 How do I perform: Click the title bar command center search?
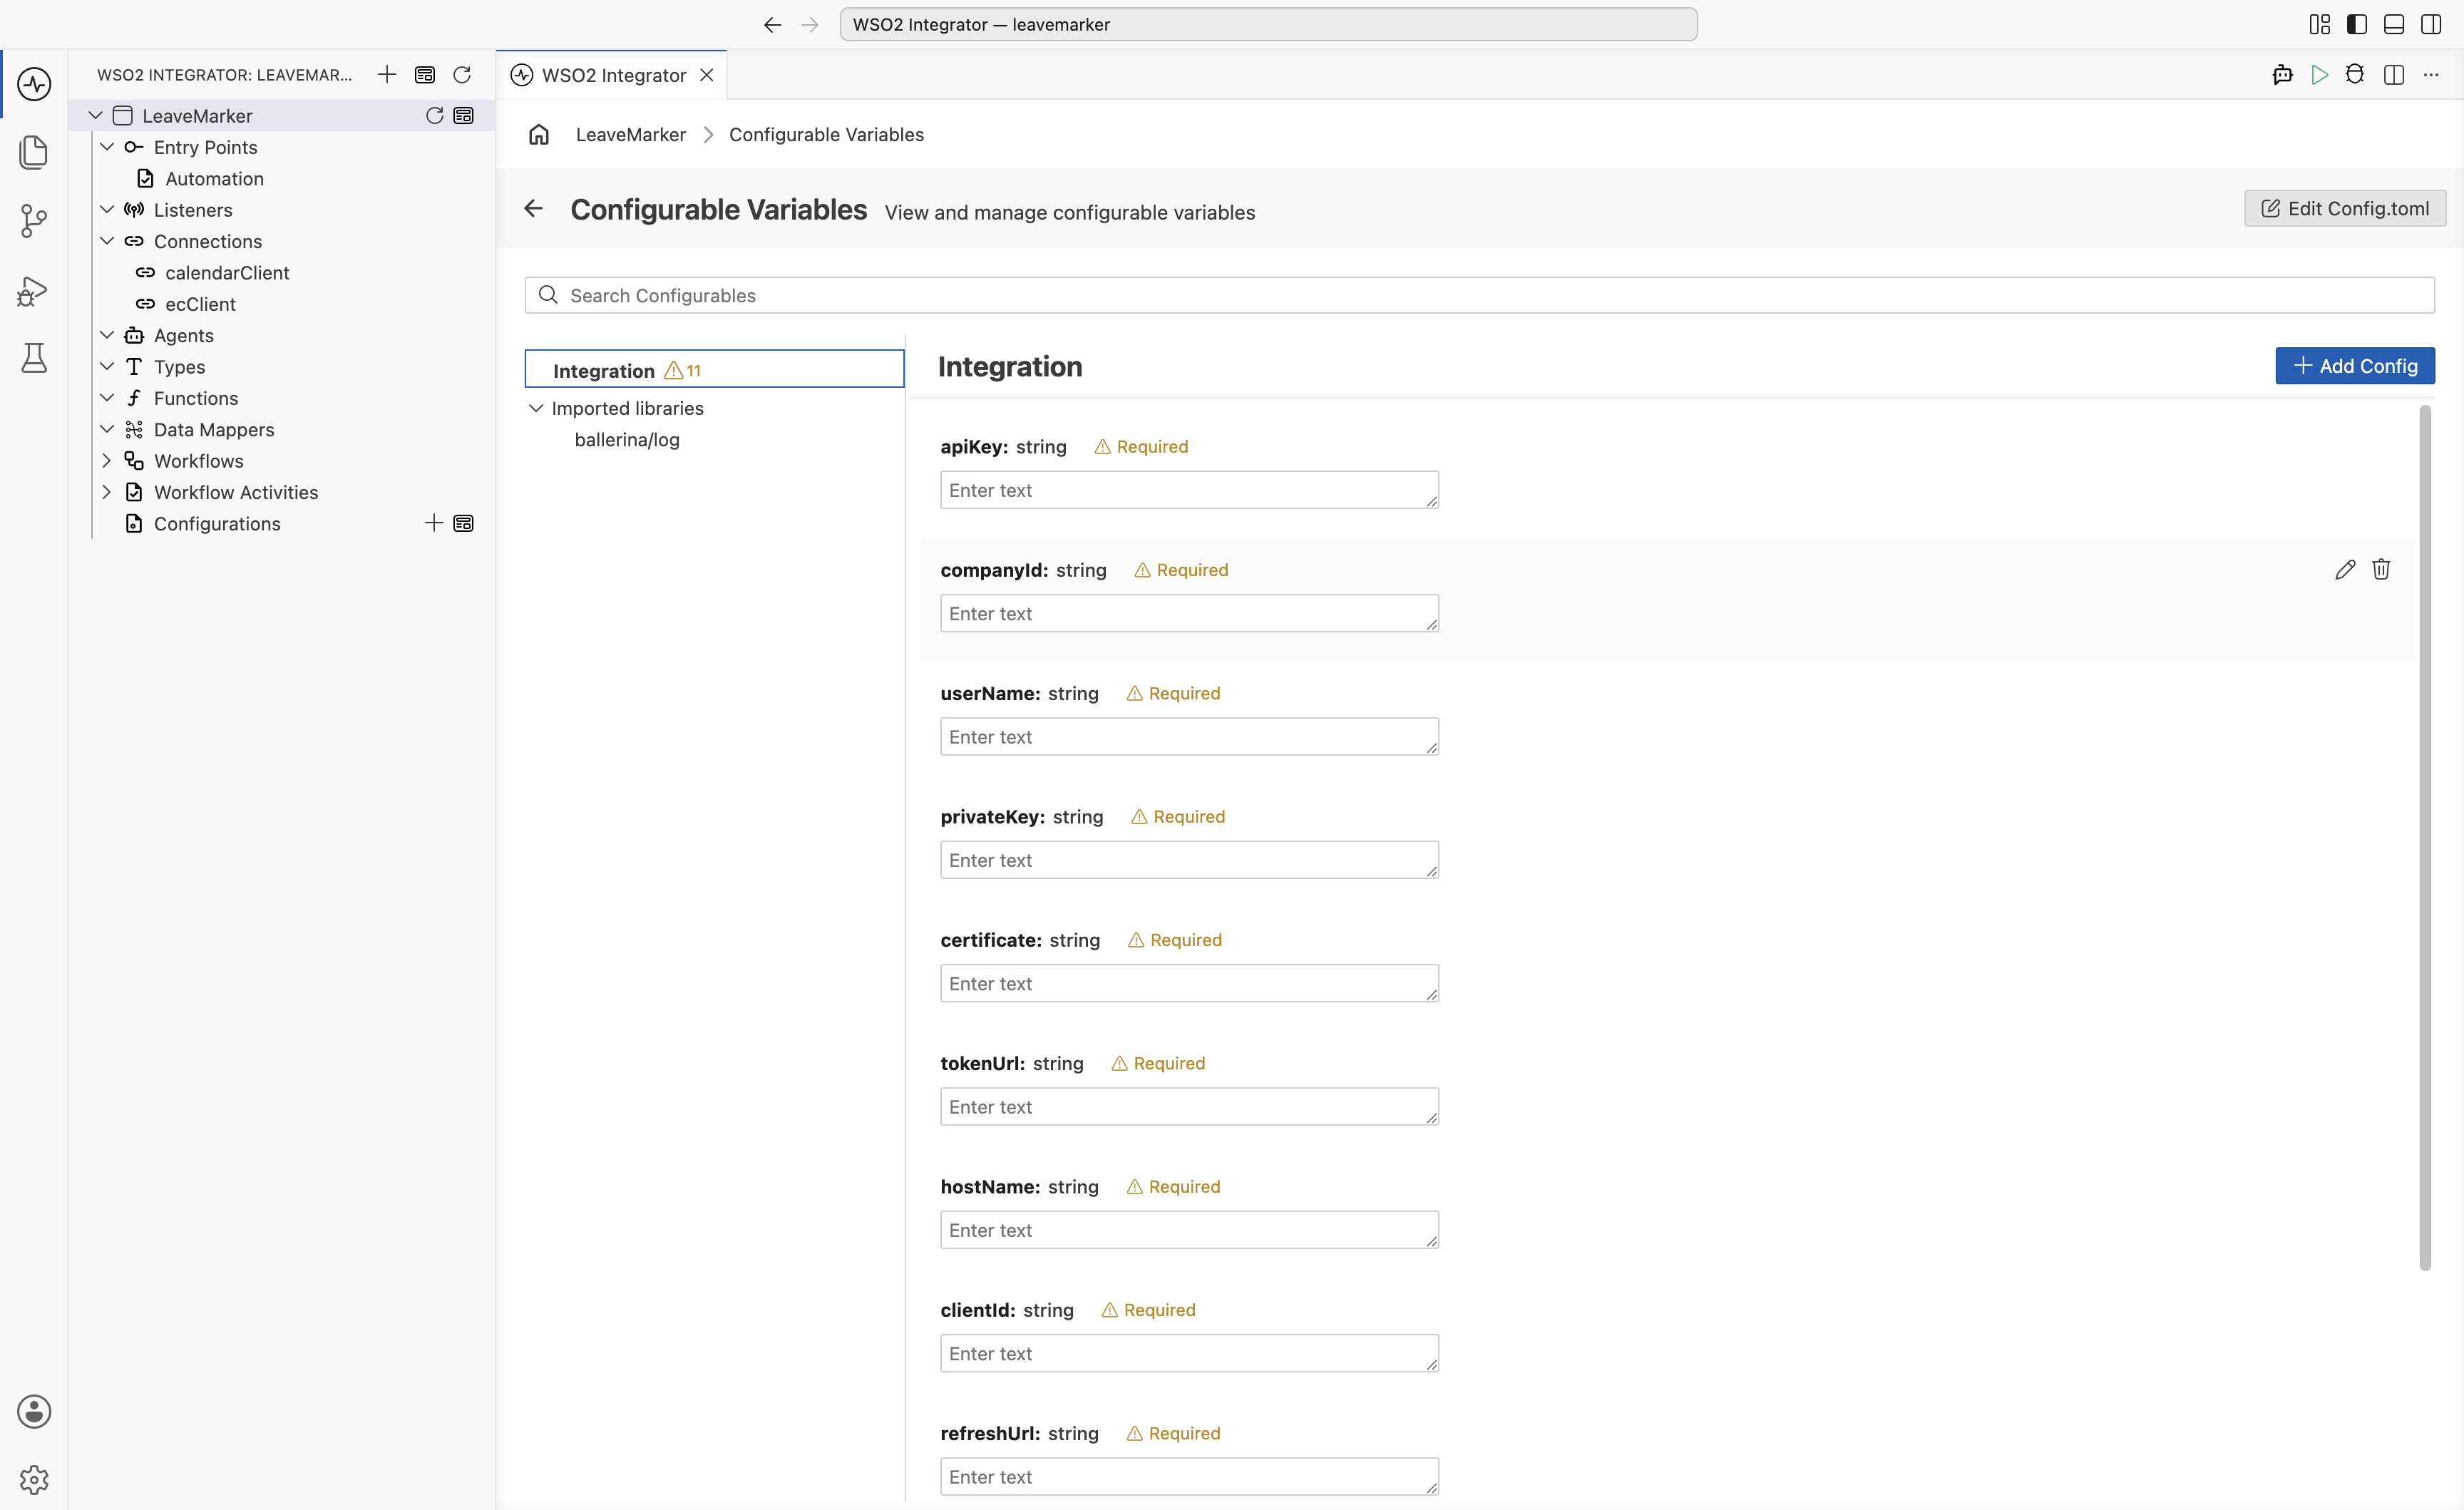click(x=1268, y=24)
